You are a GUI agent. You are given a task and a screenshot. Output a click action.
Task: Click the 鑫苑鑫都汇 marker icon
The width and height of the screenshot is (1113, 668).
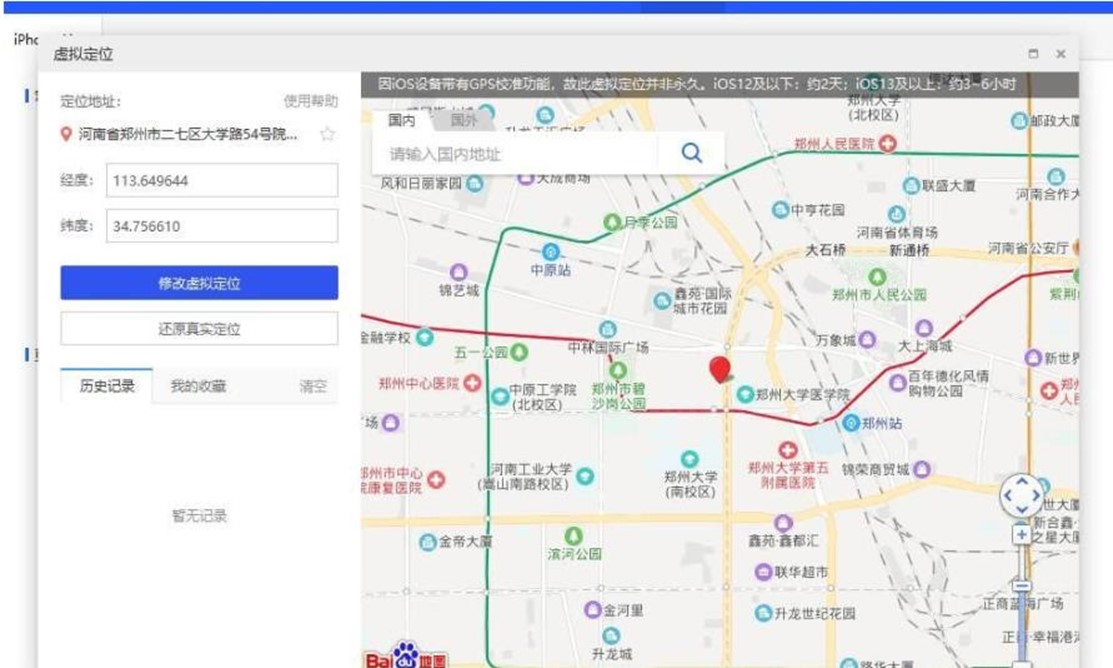pos(782,523)
